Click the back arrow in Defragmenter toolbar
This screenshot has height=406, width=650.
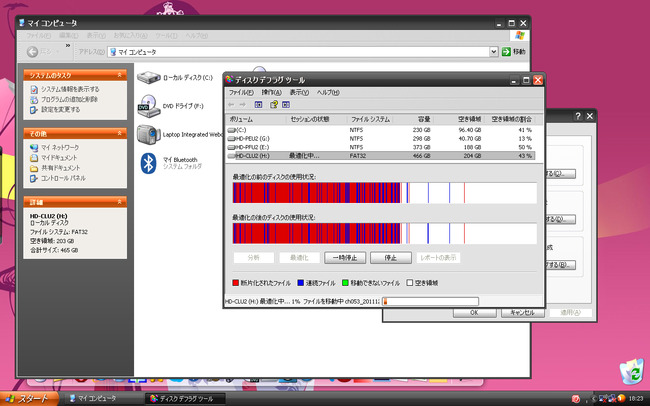click(231, 105)
